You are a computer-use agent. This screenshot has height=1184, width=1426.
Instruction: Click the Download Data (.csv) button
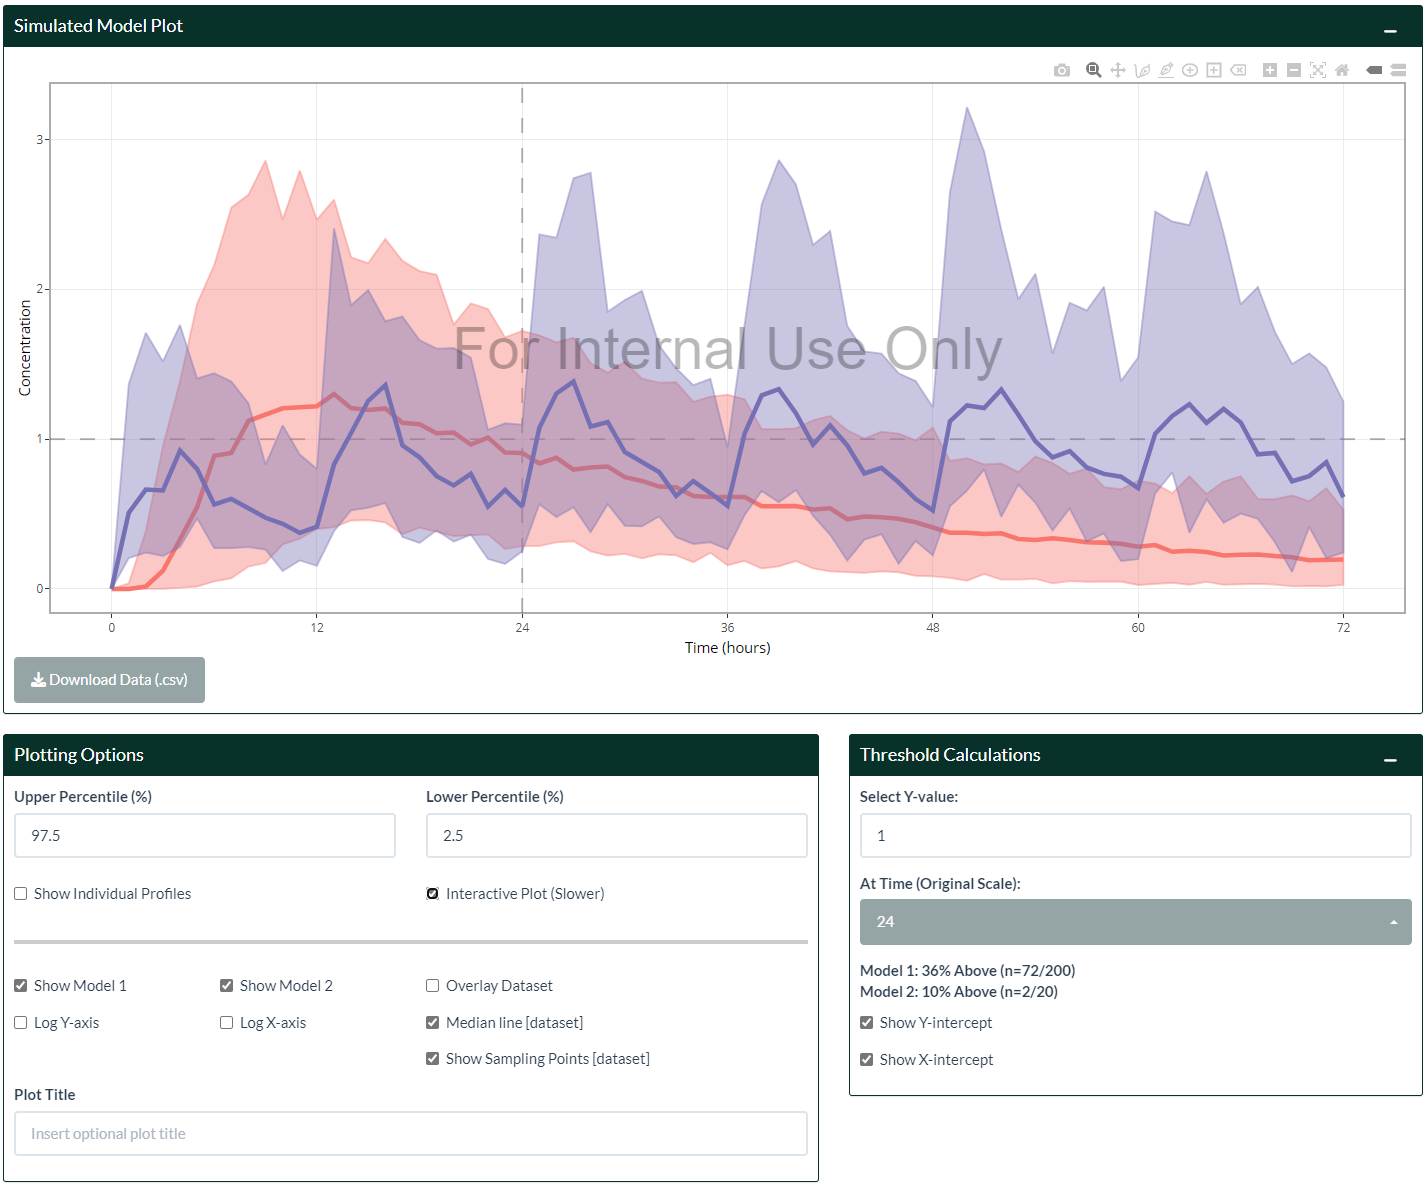(109, 680)
